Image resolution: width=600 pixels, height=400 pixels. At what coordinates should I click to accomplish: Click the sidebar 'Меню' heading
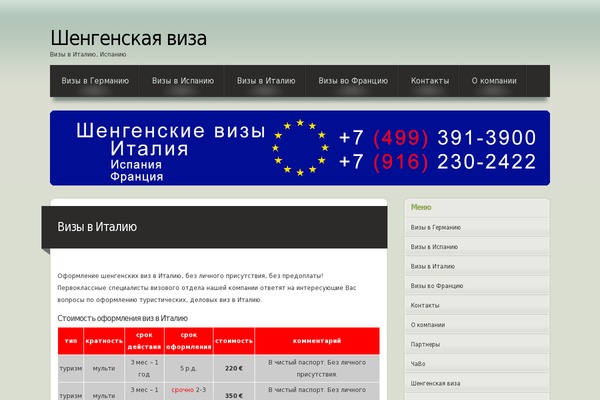pyautogui.click(x=421, y=207)
